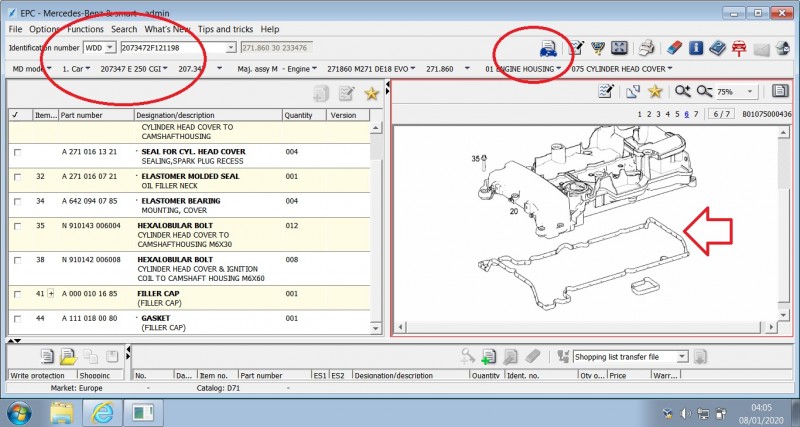
Task: Open the 1. Car dropdown
Action: click(76, 69)
